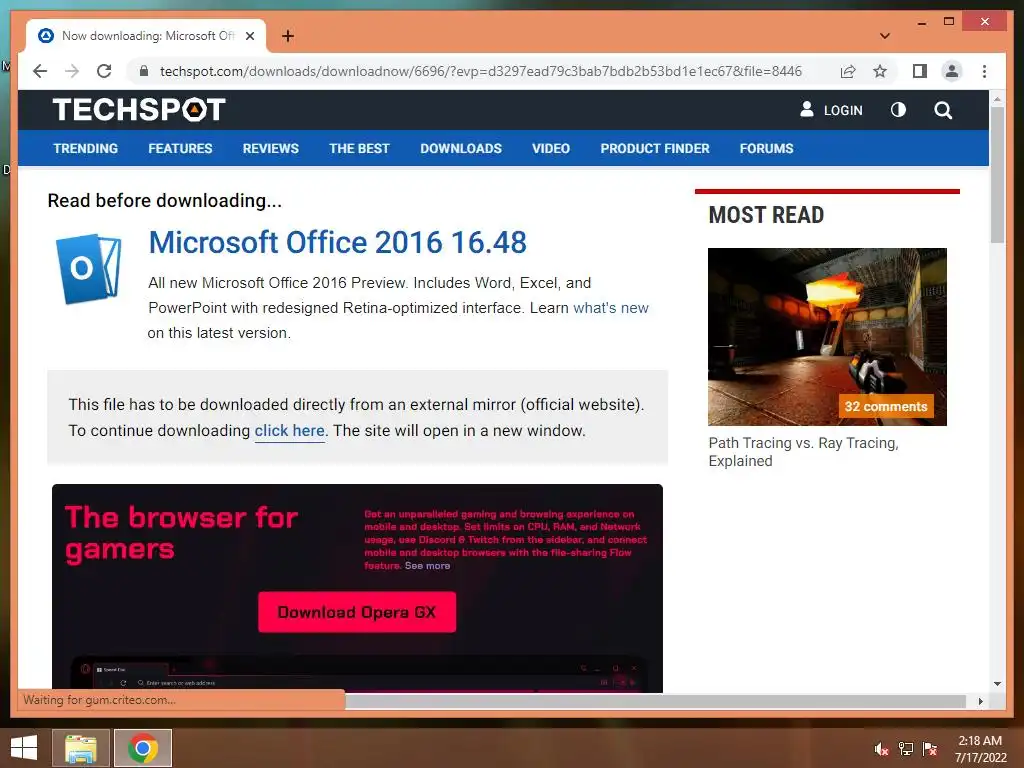Click "The browser for gamers" ad headline
Viewport: 1024px width, 768px height.
point(182,534)
